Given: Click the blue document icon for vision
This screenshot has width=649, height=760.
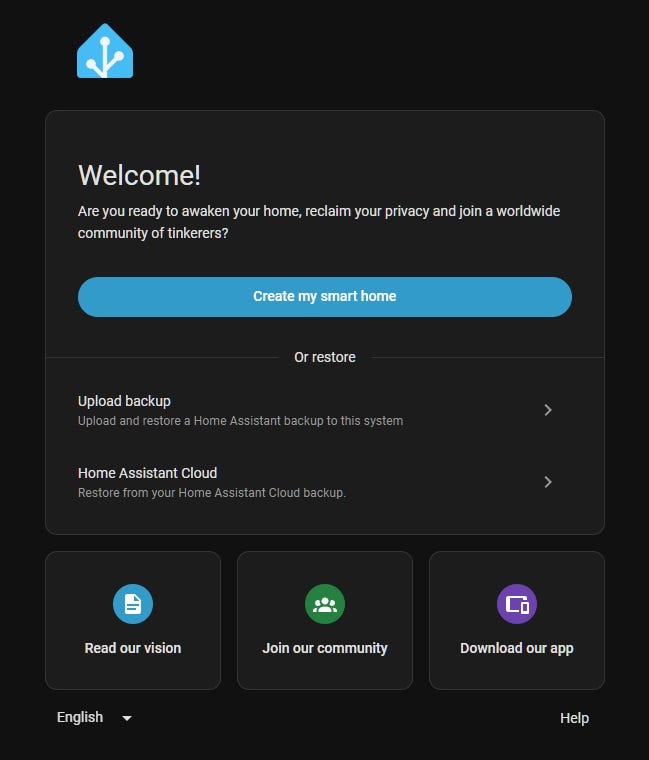Looking at the screenshot, I should pyautogui.click(x=133, y=604).
